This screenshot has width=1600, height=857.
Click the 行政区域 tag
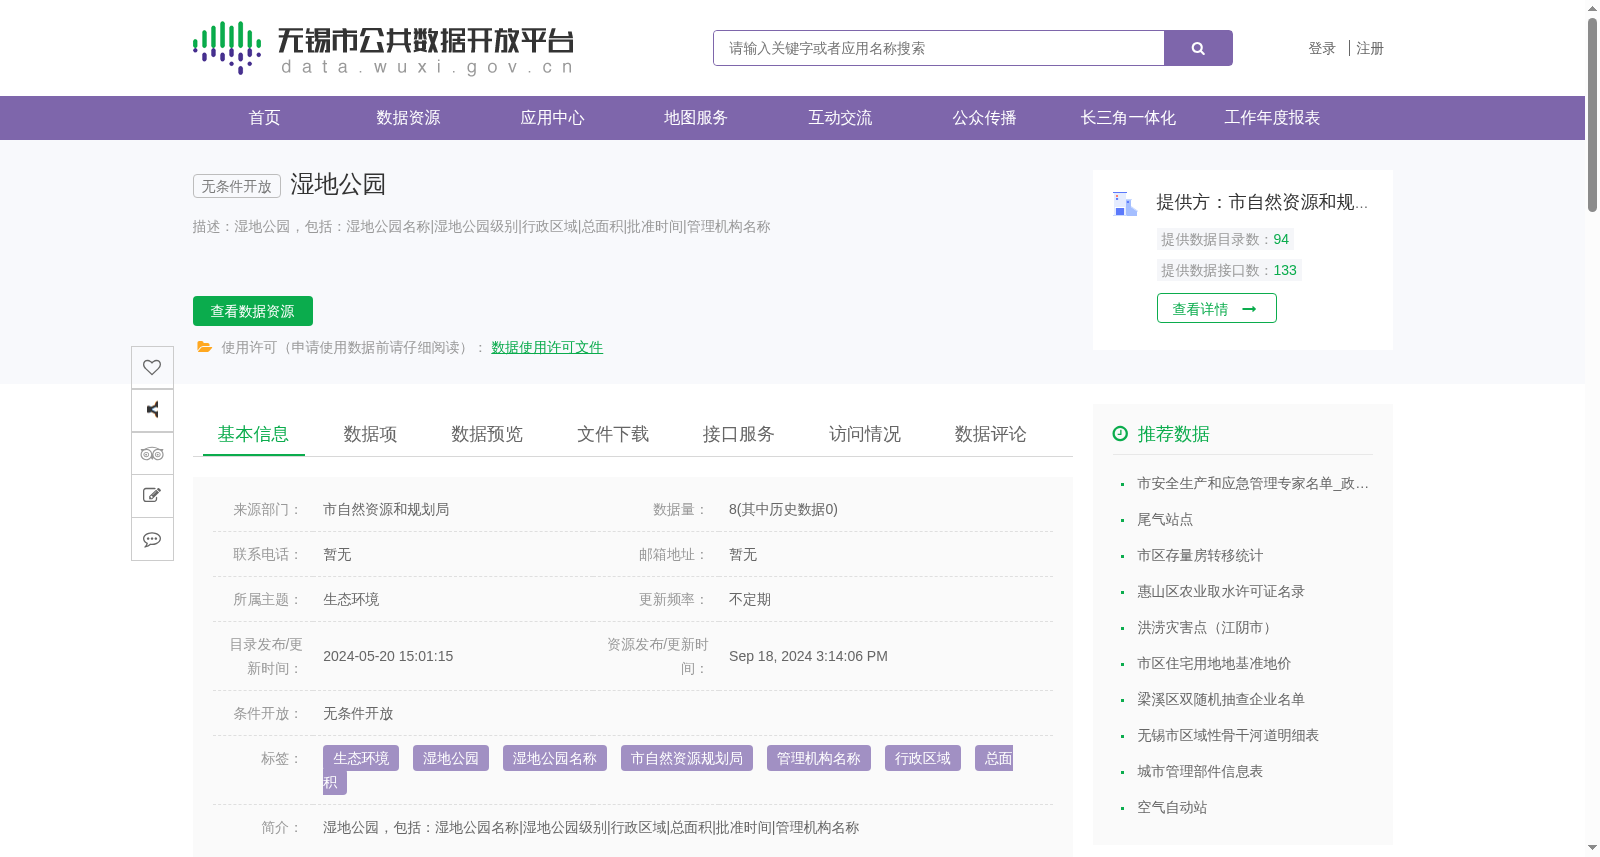point(923,758)
